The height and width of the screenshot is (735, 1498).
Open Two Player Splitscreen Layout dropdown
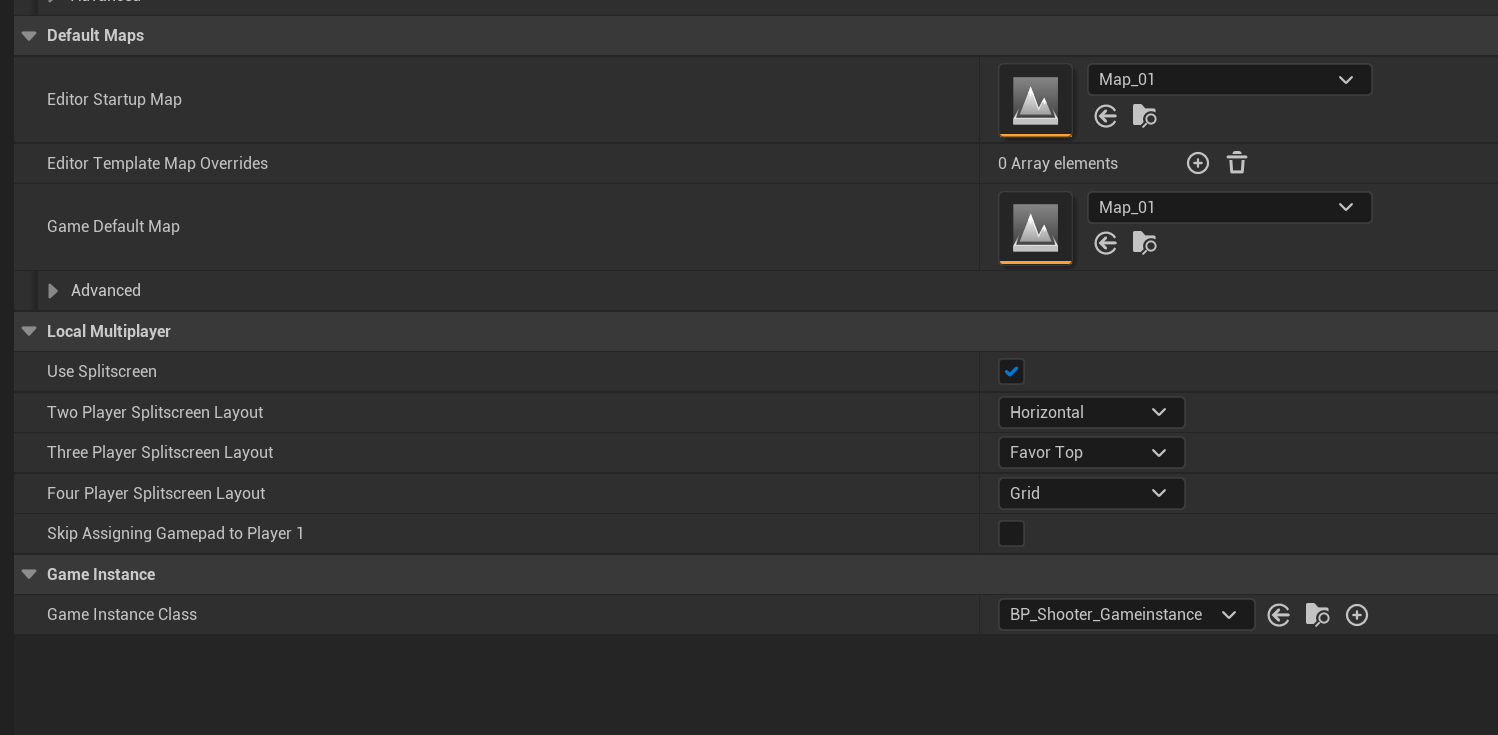(1091, 412)
